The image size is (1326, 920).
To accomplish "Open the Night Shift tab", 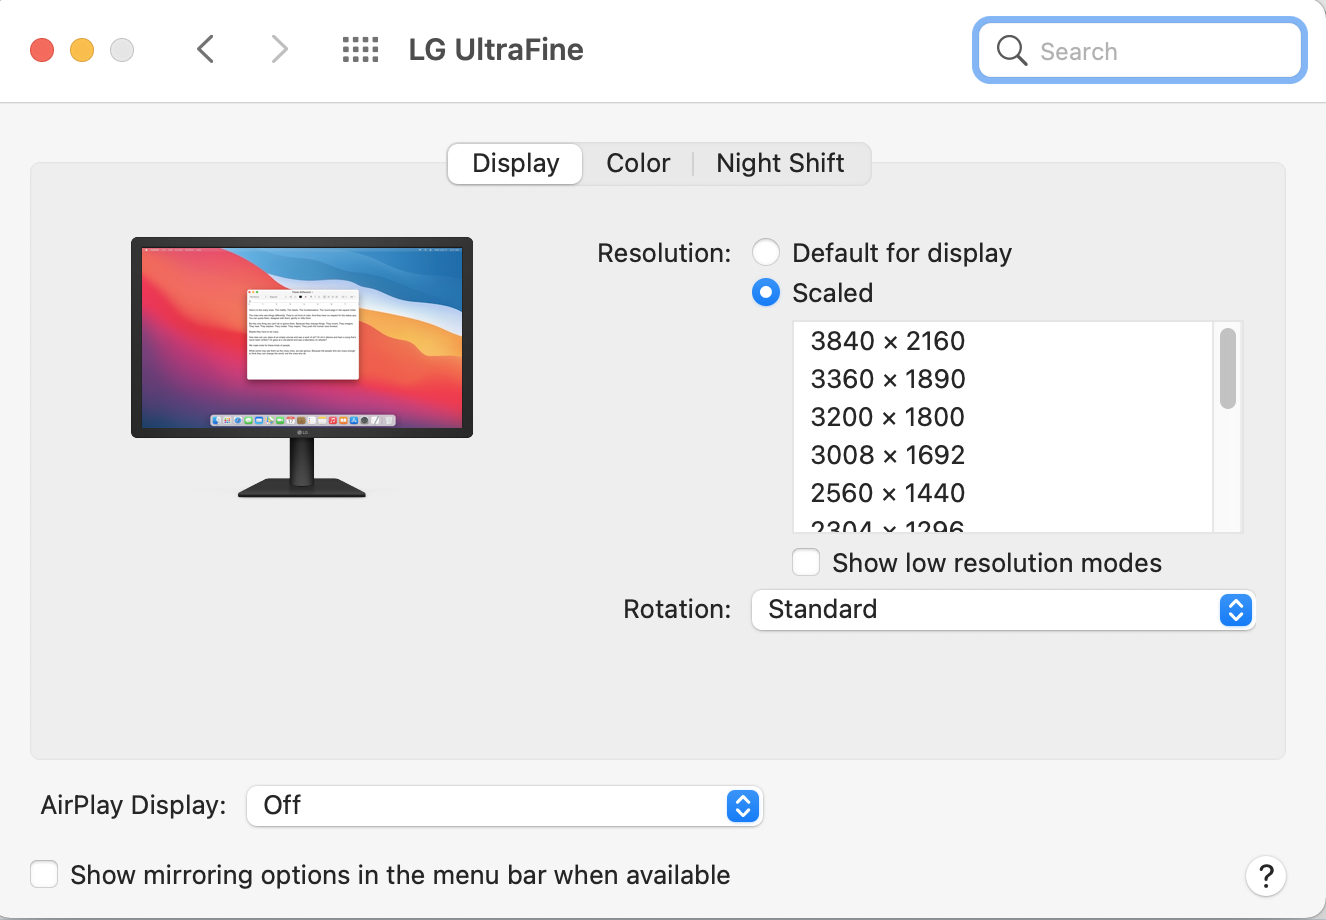I will pyautogui.click(x=780, y=163).
